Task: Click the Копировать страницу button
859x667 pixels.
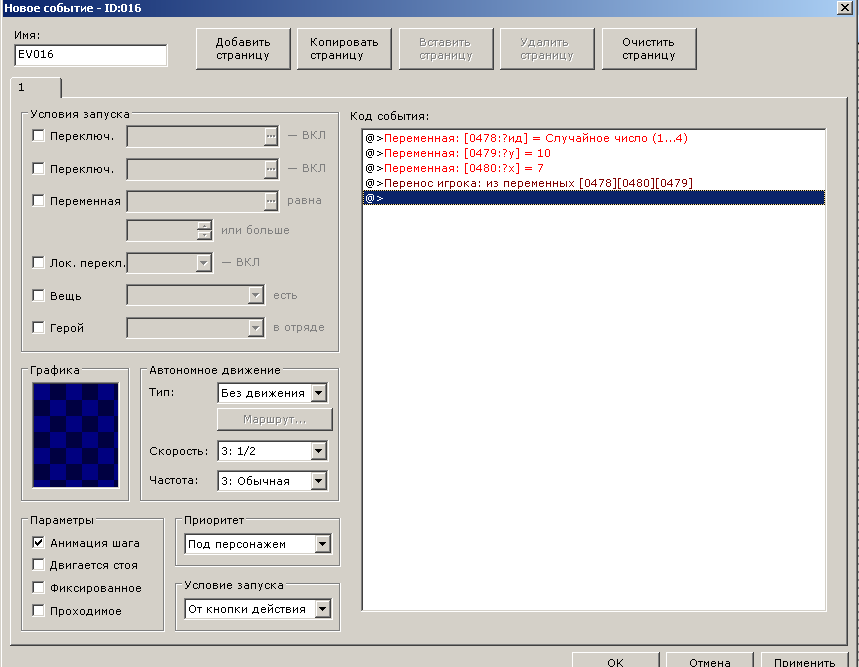Action: (x=344, y=48)
